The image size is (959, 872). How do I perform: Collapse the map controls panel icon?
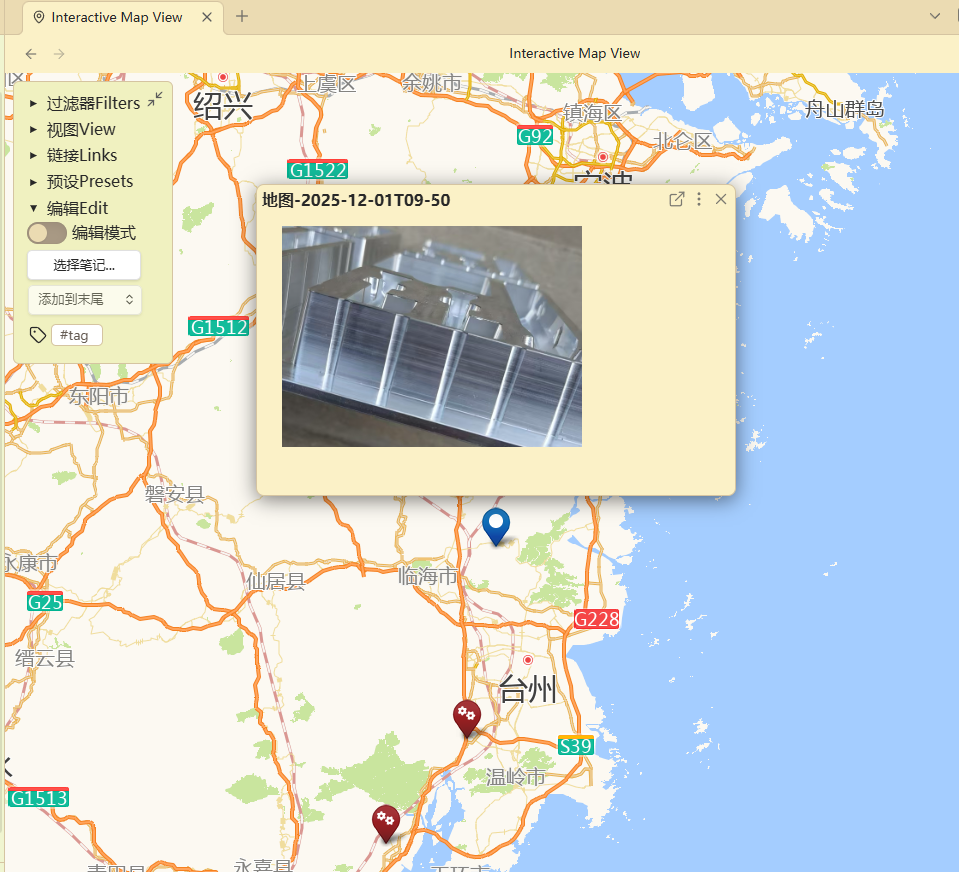click(155, 99)
